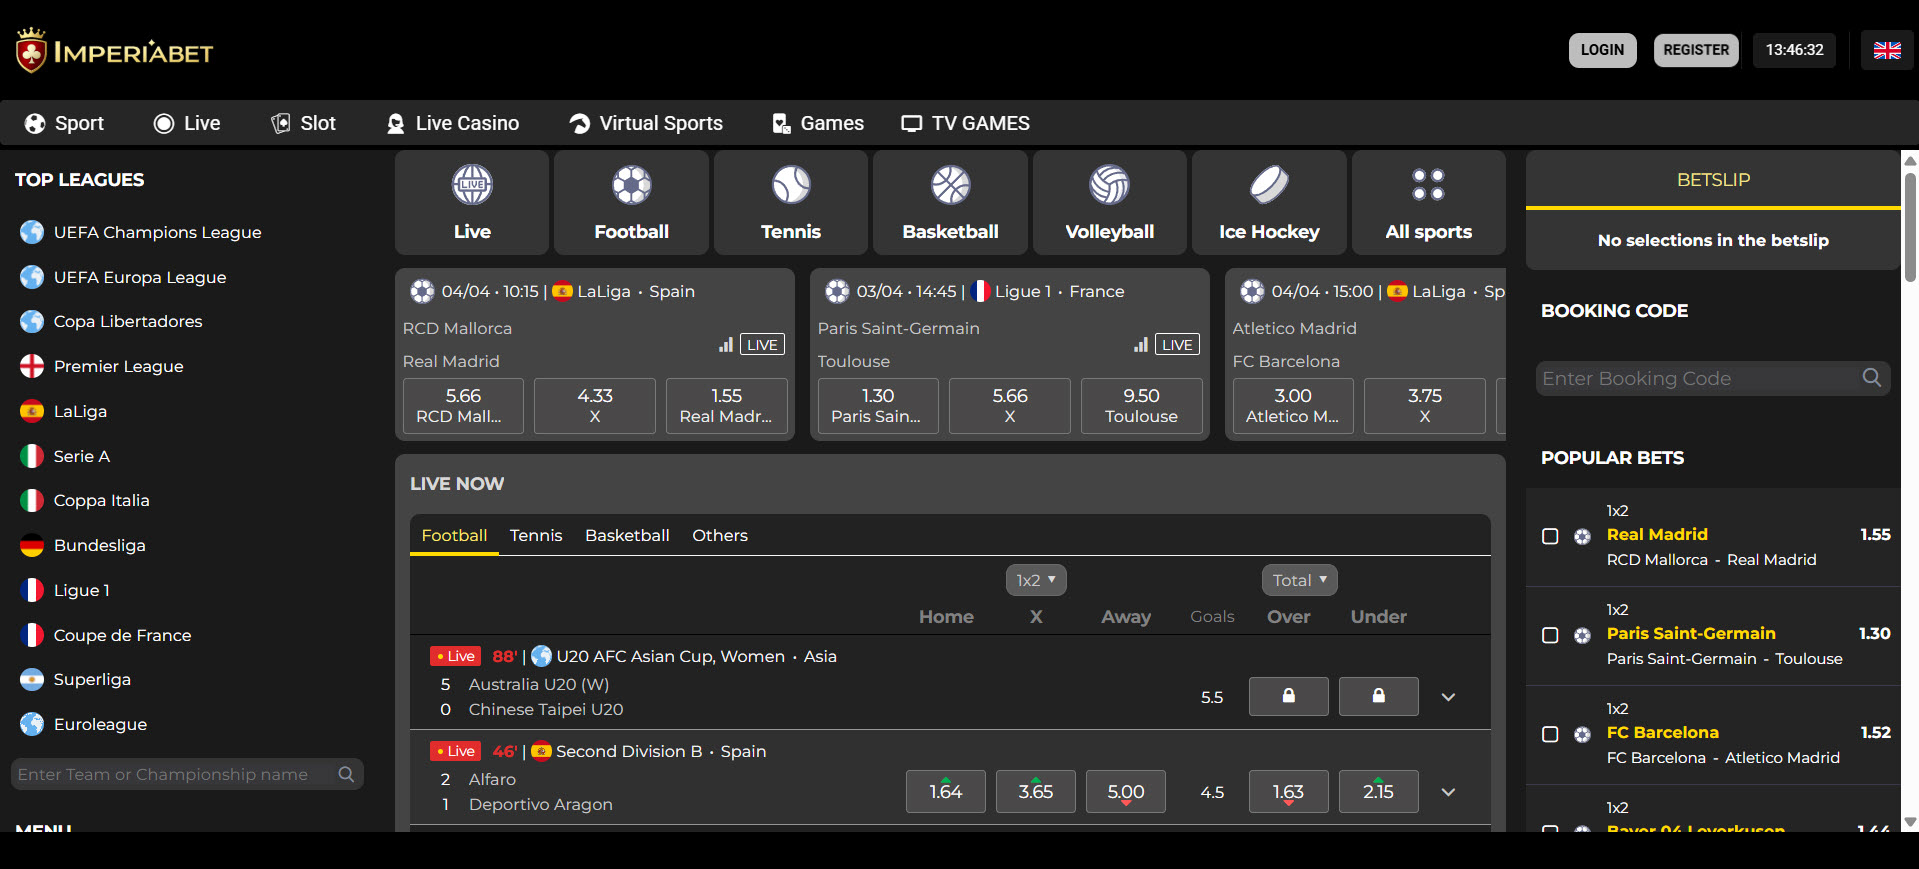Viewport: 1919px width, 869px height.
Task: Expand the Australia U20 match markets
Action: point(1448,697)
